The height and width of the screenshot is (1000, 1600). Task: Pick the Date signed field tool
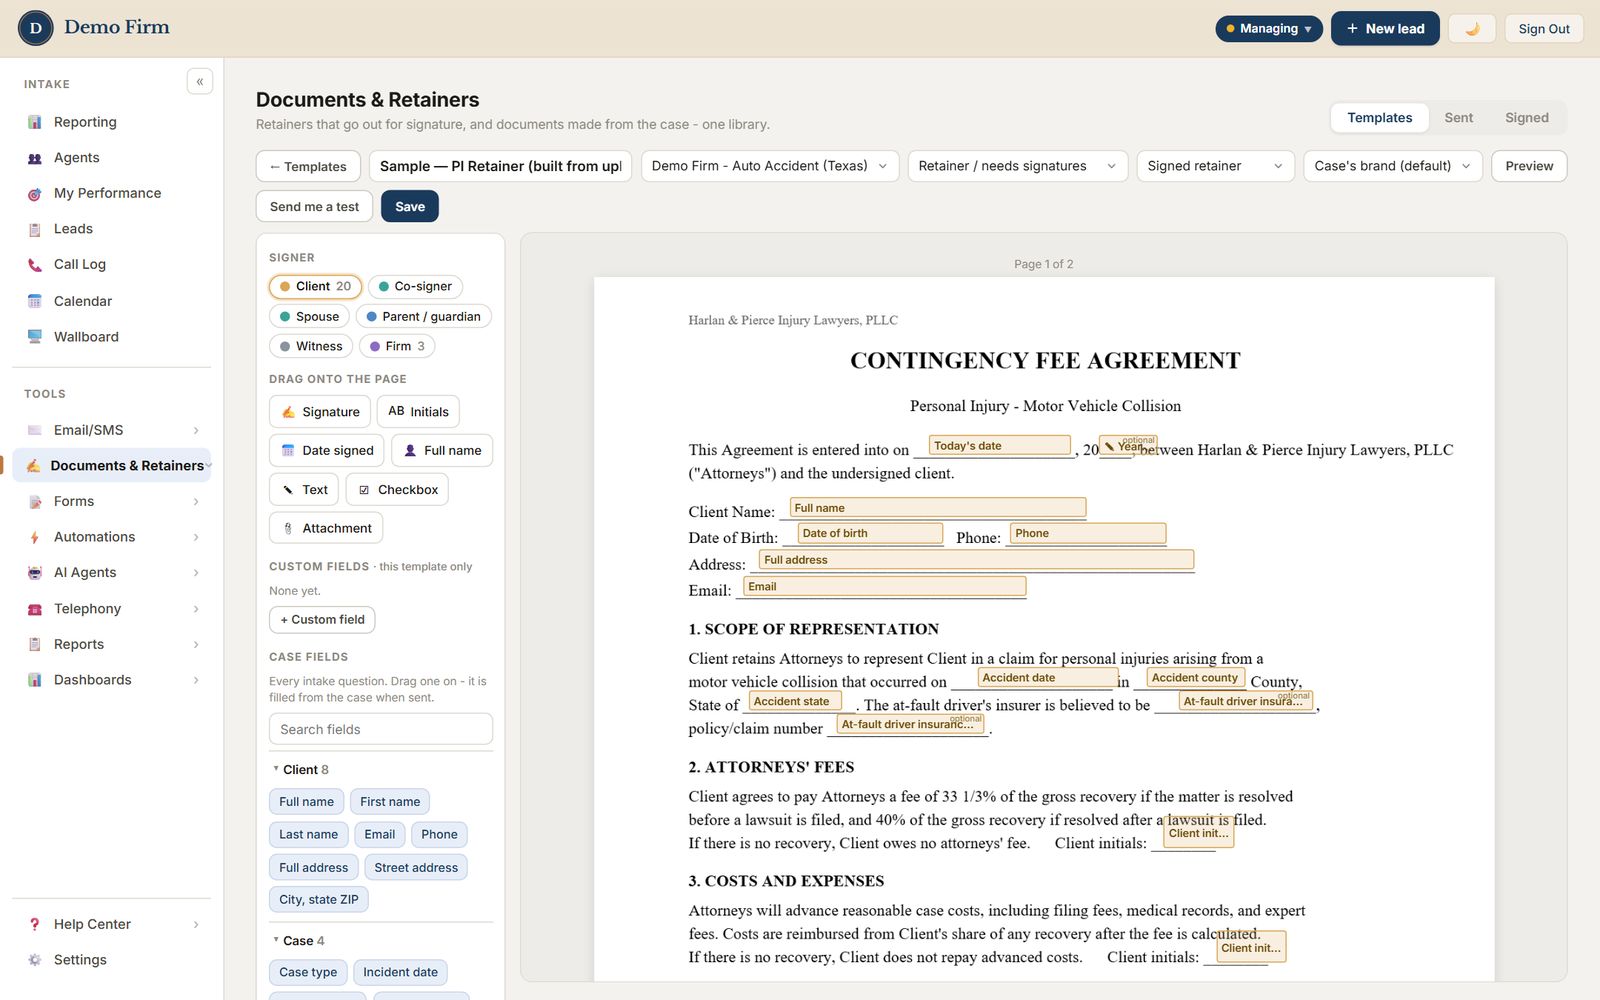[326, 450]
